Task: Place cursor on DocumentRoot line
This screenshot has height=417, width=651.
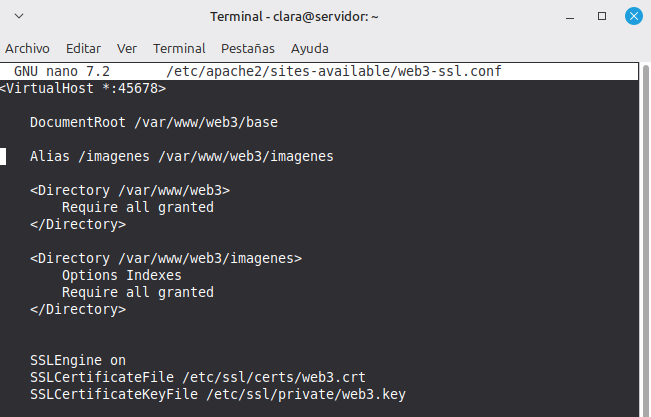Action: 153,122
